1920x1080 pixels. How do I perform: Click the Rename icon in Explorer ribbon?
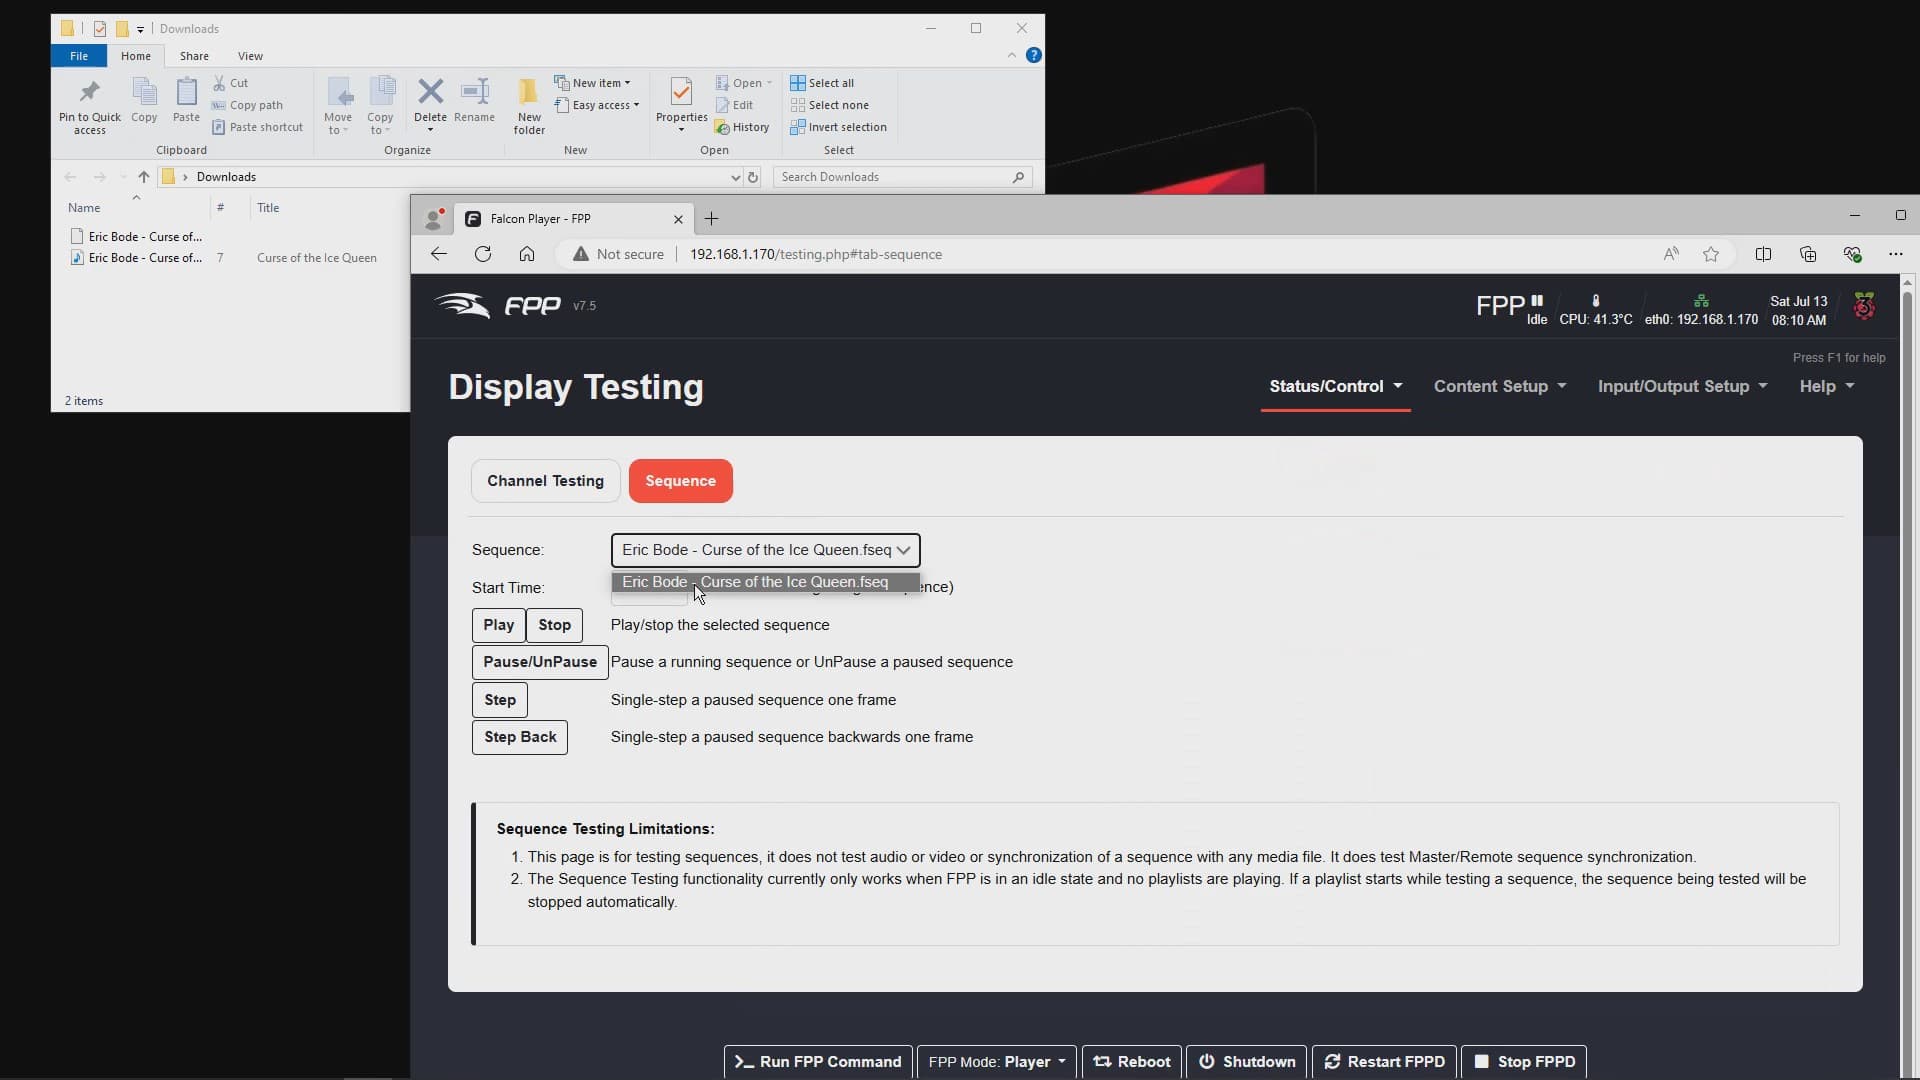(x=474, y=92)
